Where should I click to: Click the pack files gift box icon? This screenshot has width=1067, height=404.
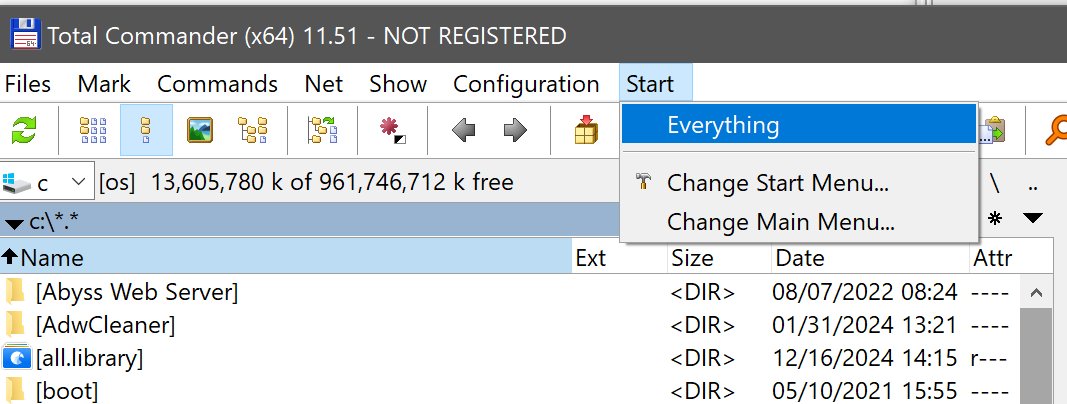586,130
